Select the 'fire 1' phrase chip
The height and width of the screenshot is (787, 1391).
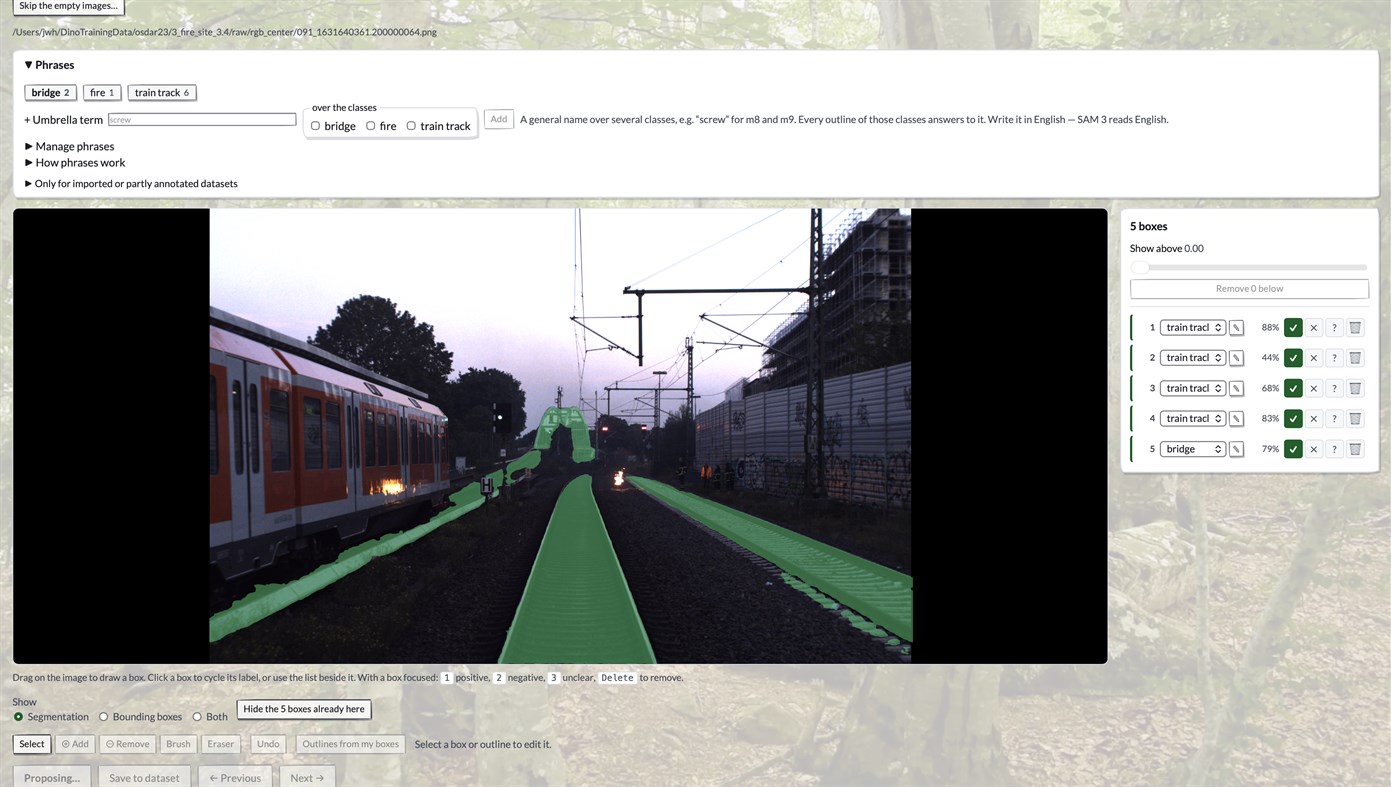coord(102,93)
